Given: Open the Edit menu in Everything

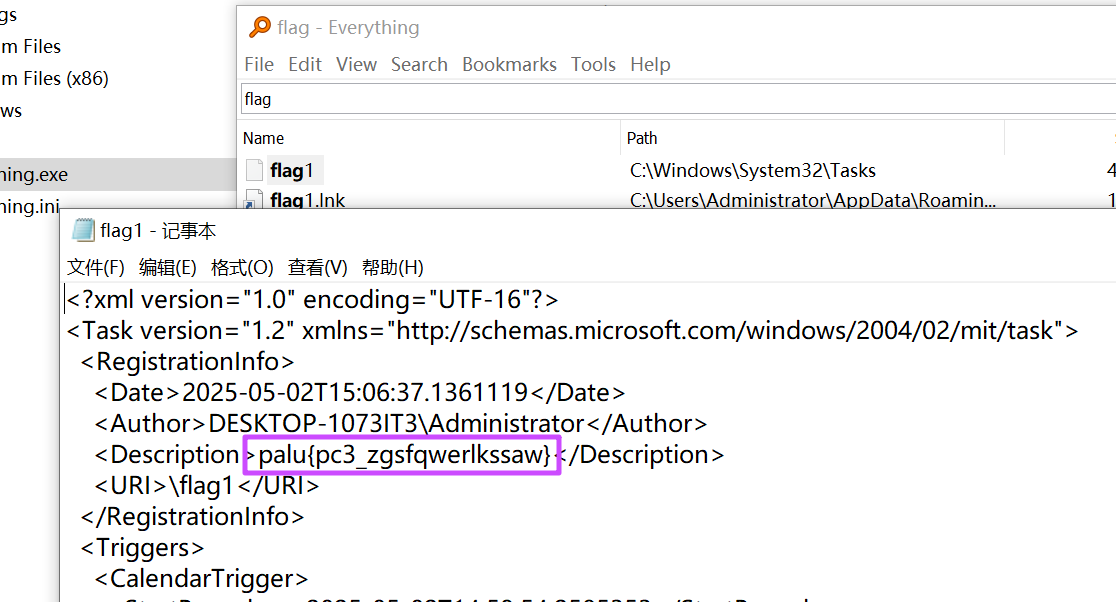Looking at the screenshot, I should click(305, 64).
